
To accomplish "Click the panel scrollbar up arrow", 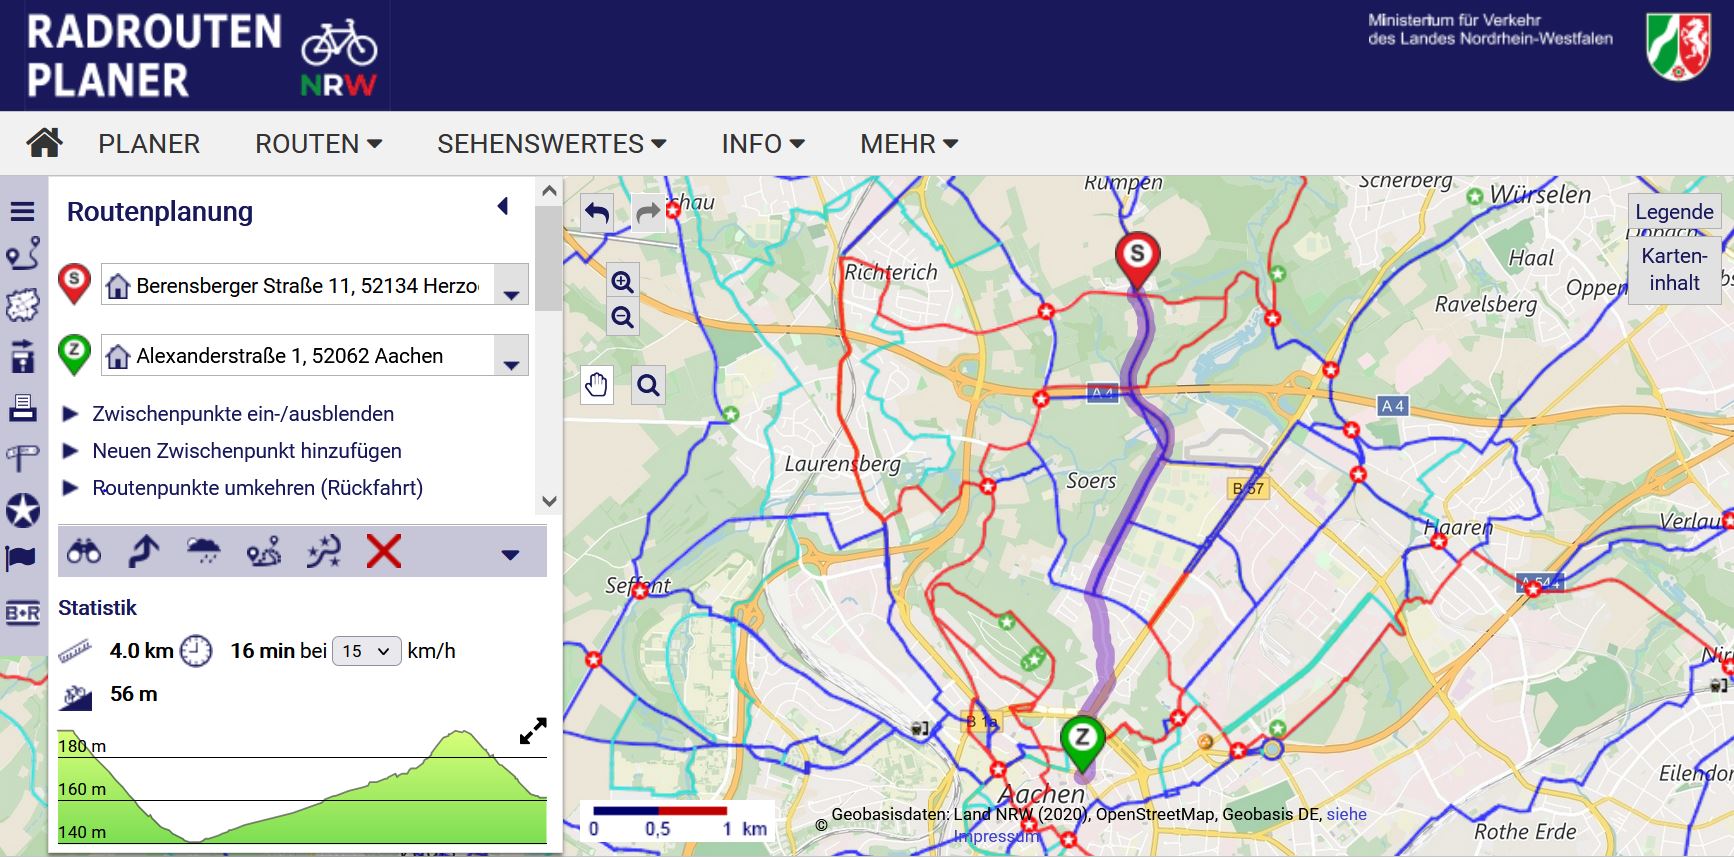I will (x=548, y=190).
